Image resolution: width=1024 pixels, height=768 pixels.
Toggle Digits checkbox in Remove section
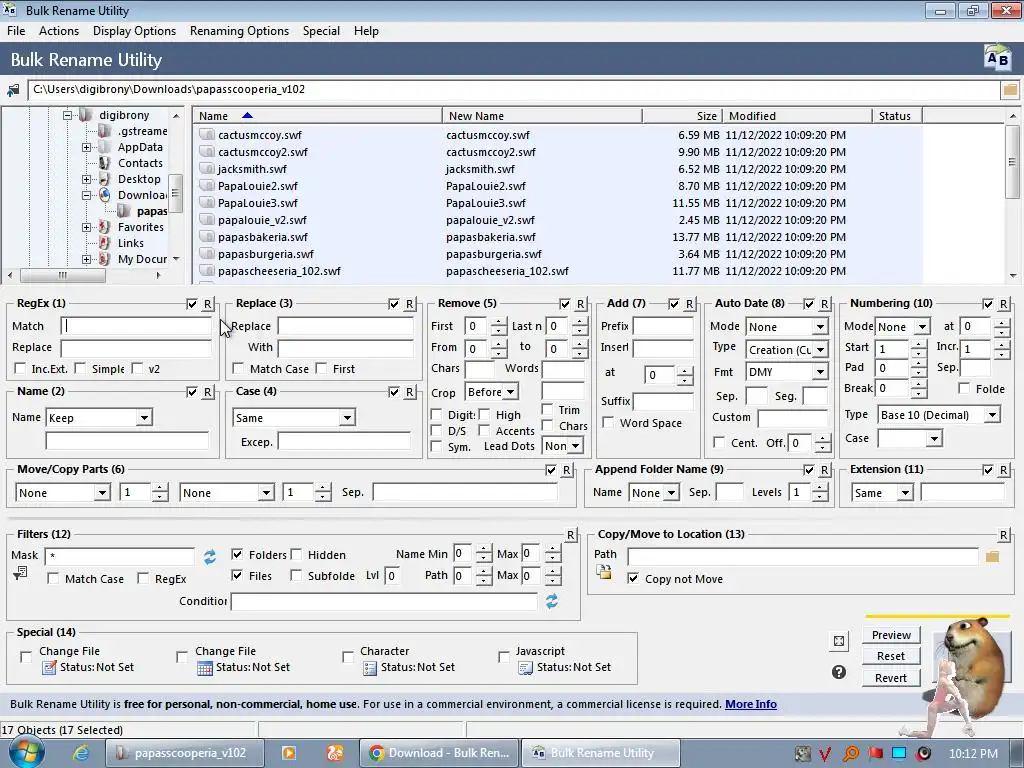(436, 415)
